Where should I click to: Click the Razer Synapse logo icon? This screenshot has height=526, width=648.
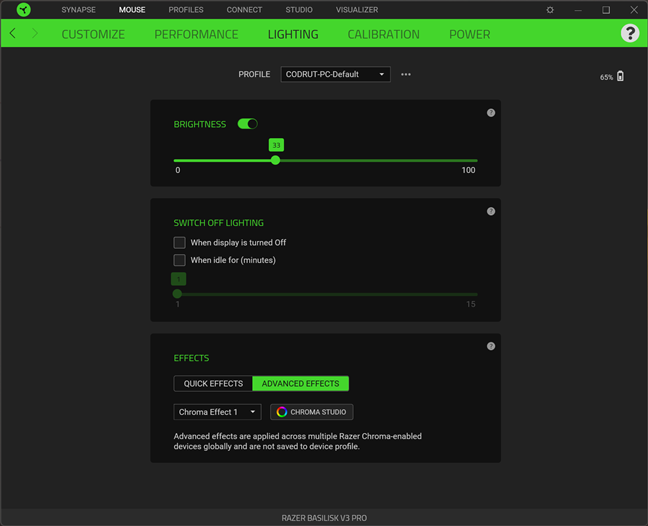(24, 10)
